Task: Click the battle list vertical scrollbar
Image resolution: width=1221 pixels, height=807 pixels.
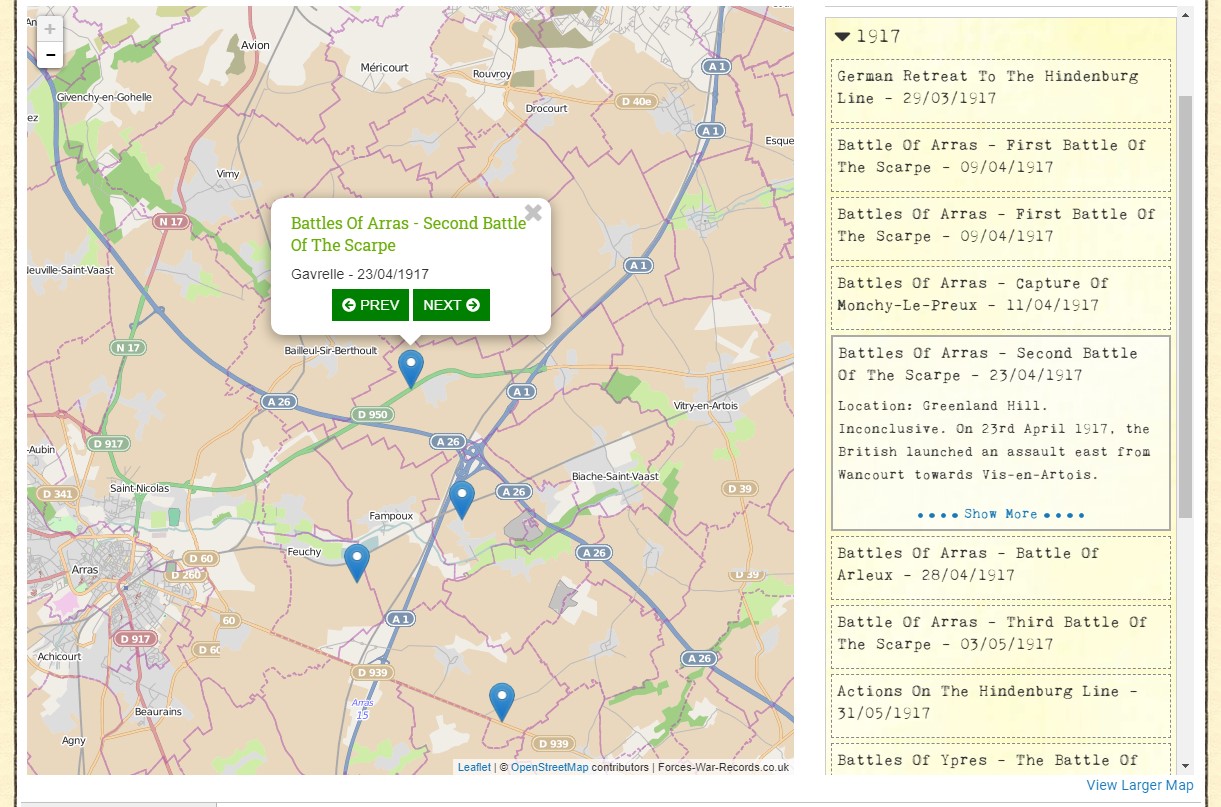Action: [x=1186, y=300]
